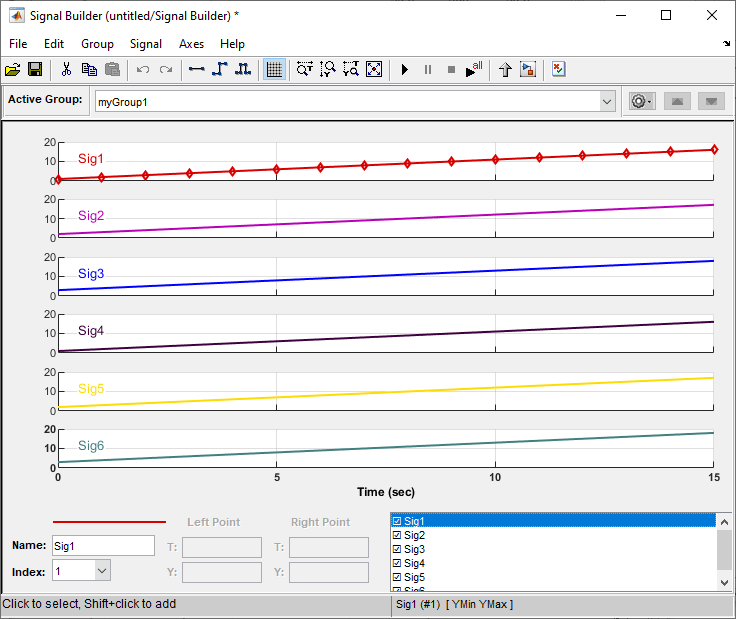Click the Run all groups button
The image size is (736, 619).
coord(474,70)
